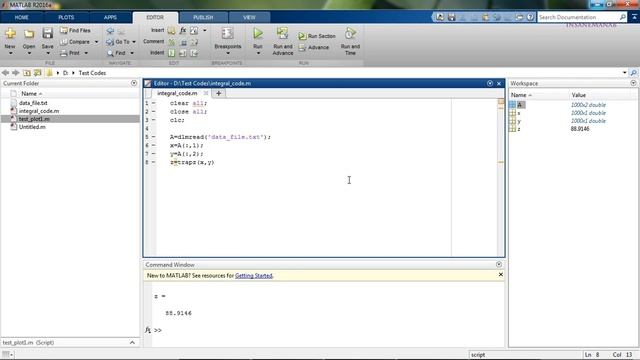640x360 pixels.
Task: Click the search documentation magnifier
Action: pyautogui.click(x=622, y=17)
